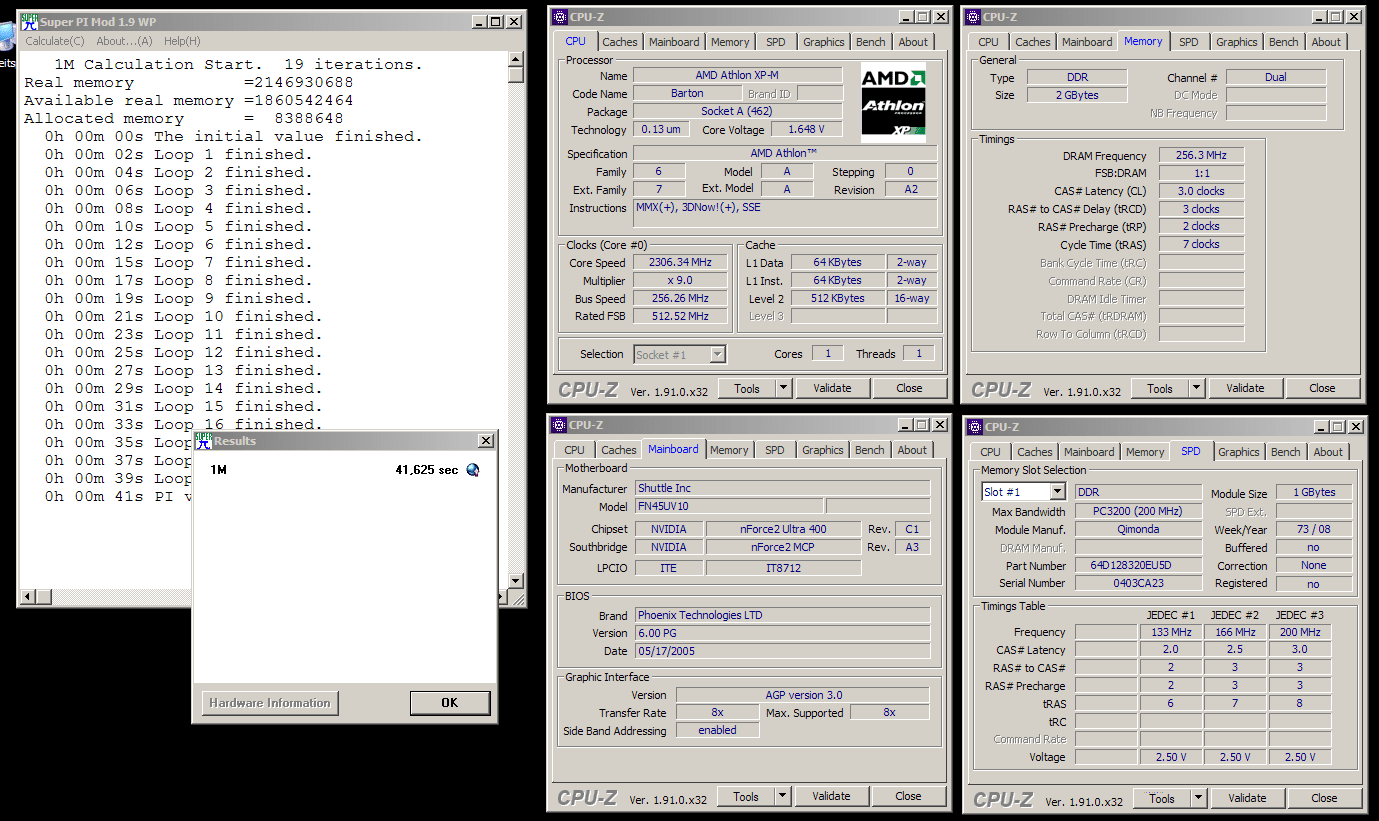Open Tools dropdown arrow in the CPU-Z Processor window
Screen dimensions: 1379x821
click(783, 388)
